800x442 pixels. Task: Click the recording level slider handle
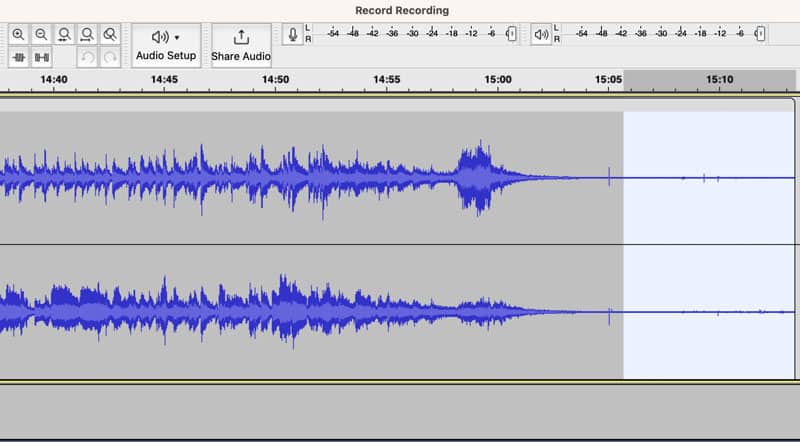(x=511, y=34)
